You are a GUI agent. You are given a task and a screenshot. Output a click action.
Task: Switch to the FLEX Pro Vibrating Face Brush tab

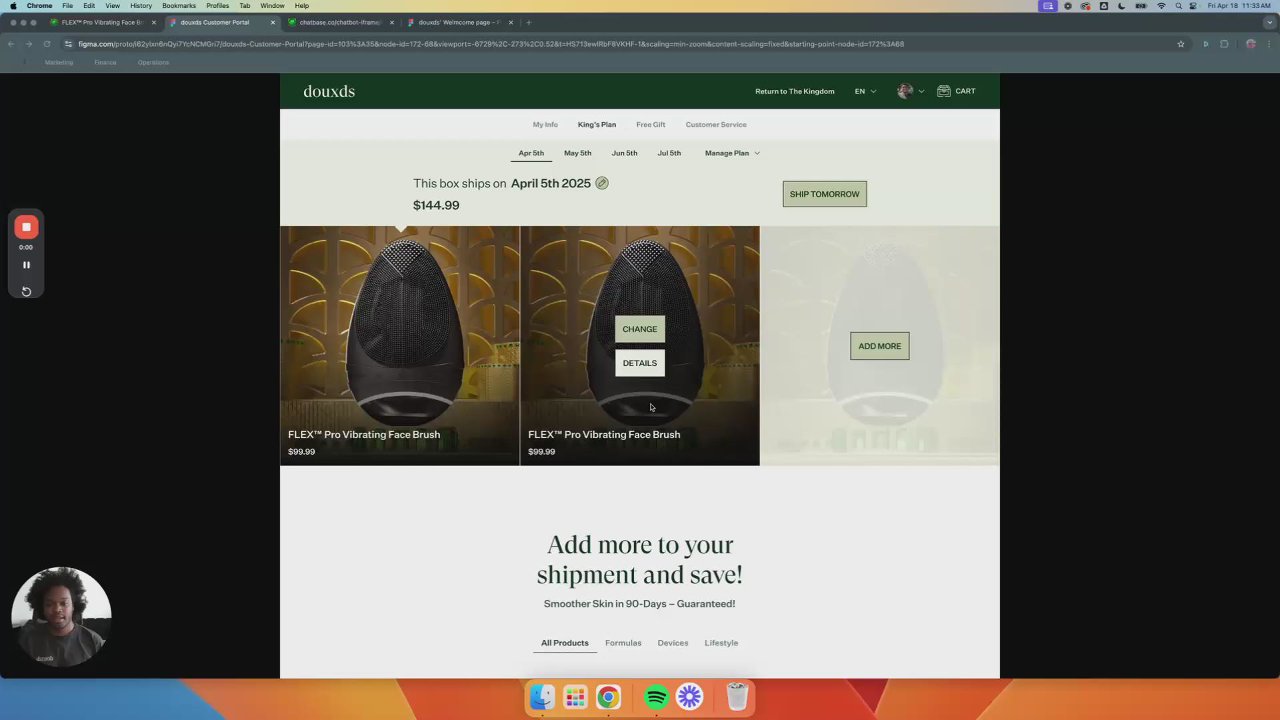[x=102, y=22]
